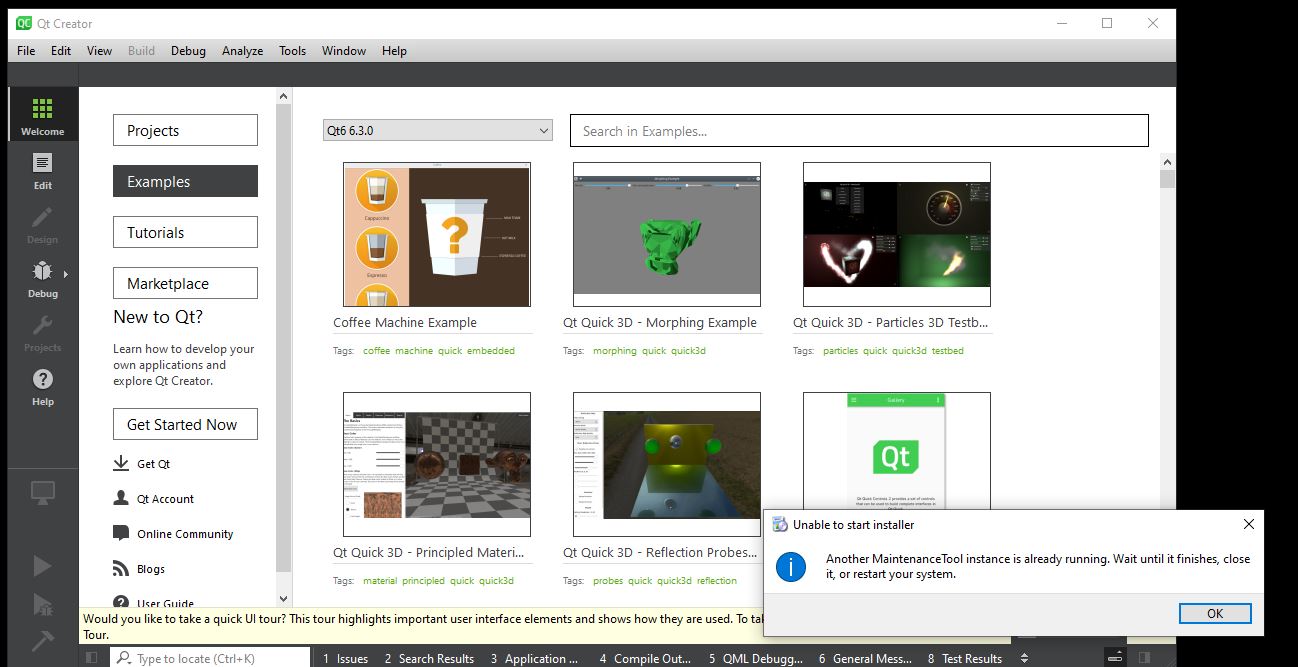This screenshot has width=1298, height=667.
Task: Click the Build hammer icon
Action: (42, 639)
